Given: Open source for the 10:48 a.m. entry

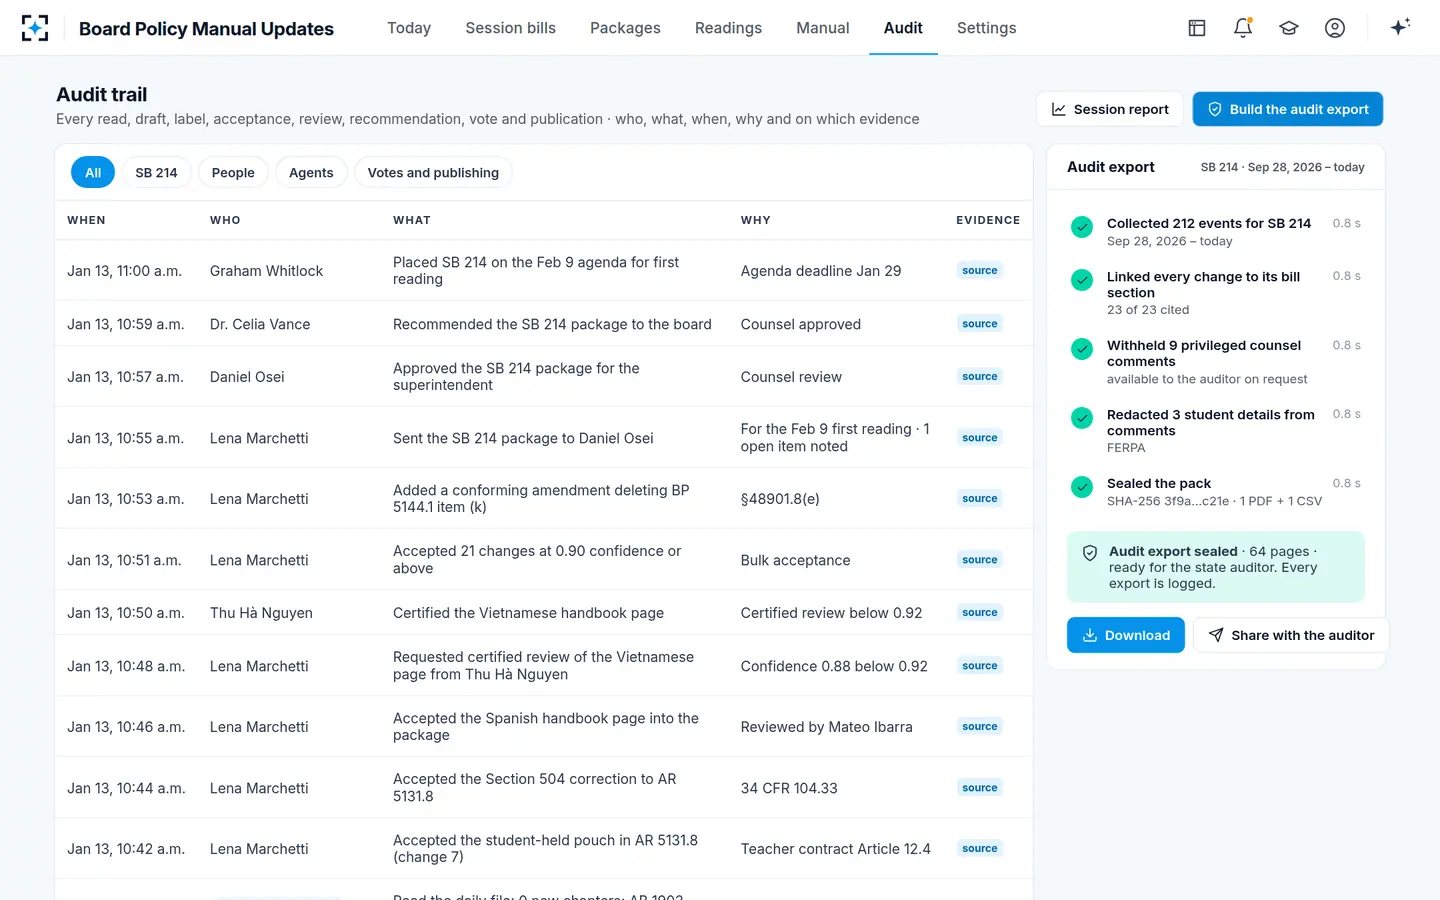Looking at the screenshot, I should [980, 666].
